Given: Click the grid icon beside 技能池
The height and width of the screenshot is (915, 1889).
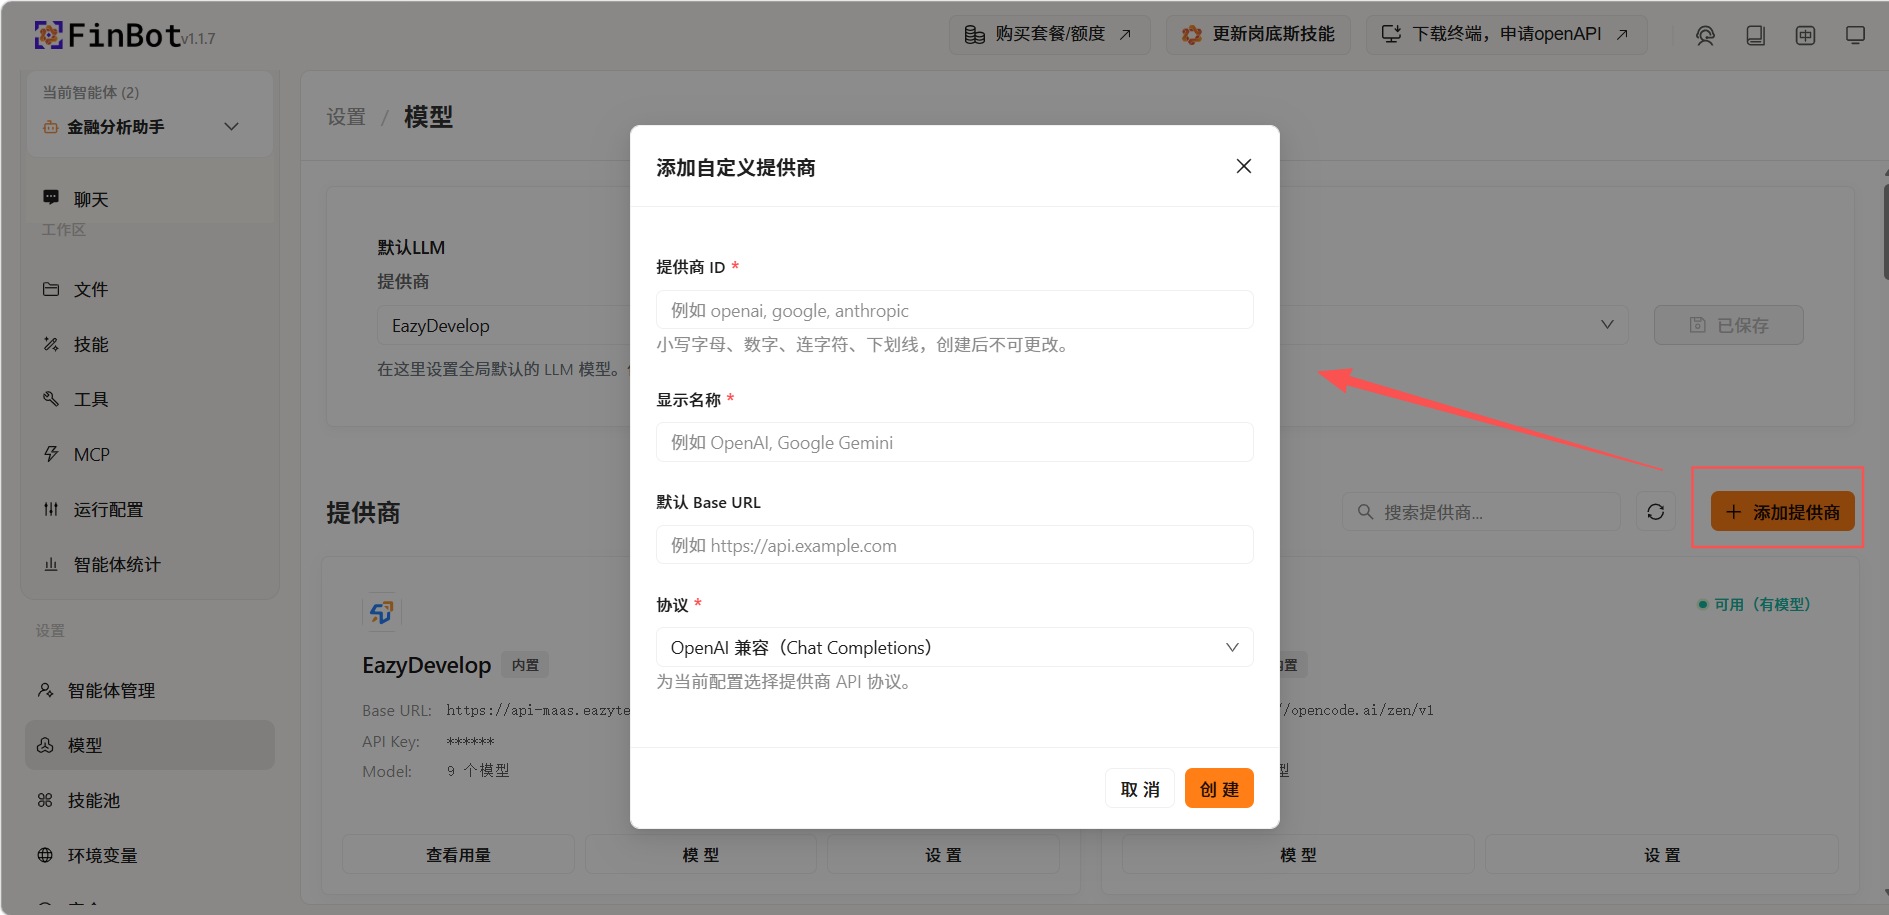Looking at the screenshot, I should point(45,800).
